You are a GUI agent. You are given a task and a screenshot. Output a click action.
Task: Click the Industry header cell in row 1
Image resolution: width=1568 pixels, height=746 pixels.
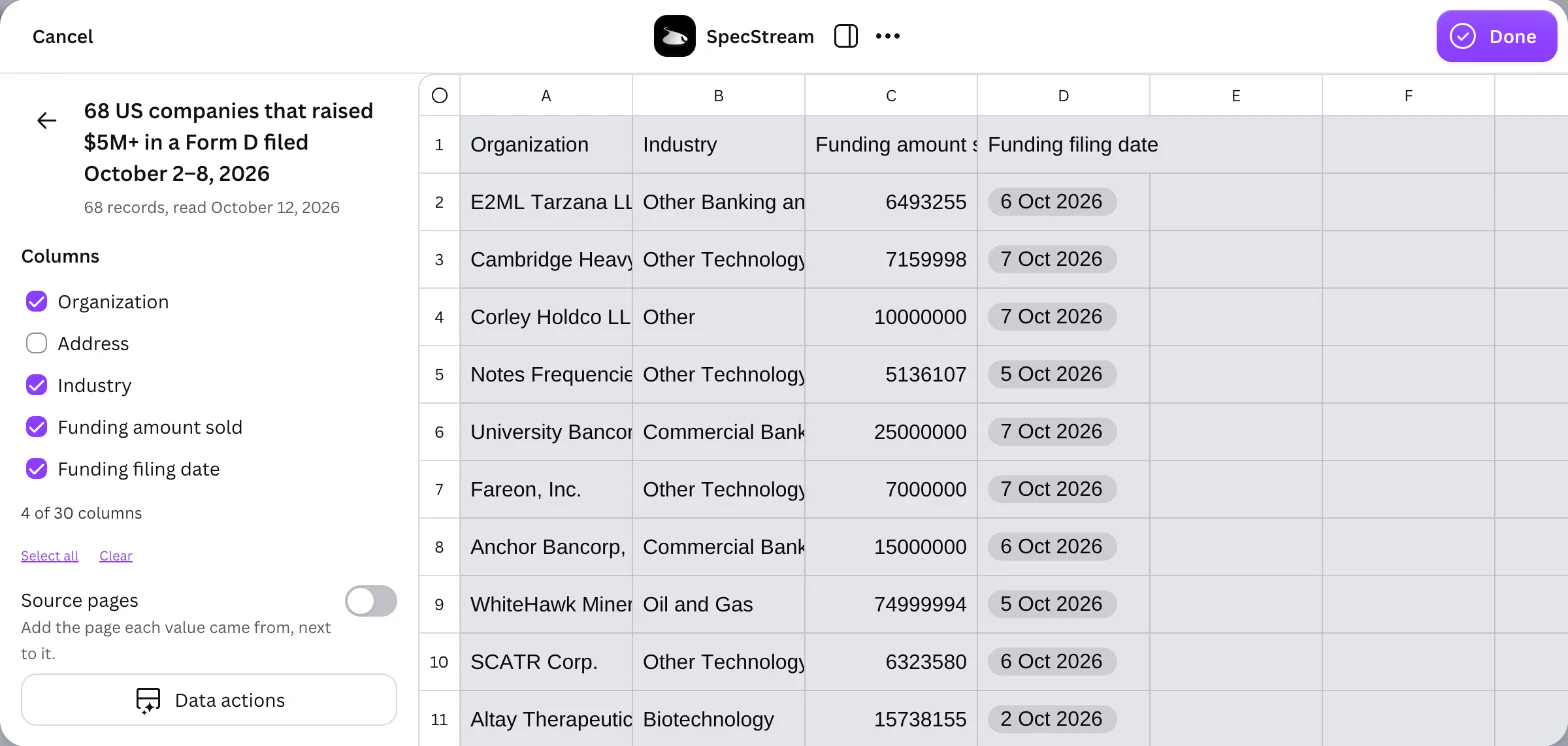719,144
